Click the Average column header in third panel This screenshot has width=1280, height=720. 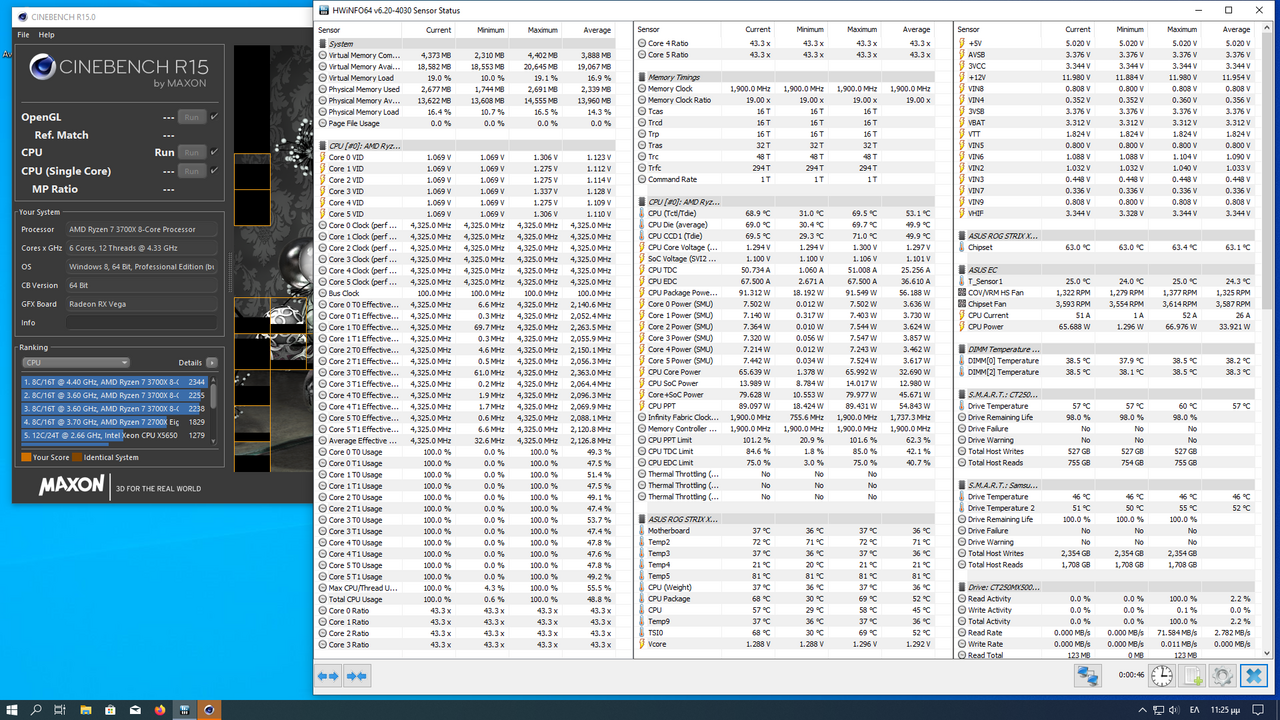[x=1229, y=30]
